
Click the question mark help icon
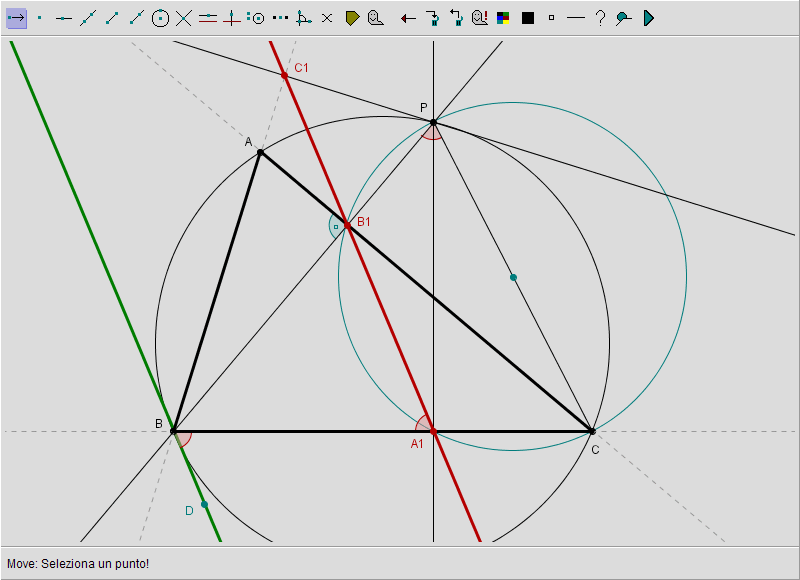pyautogui.click(x=601, y=18)
